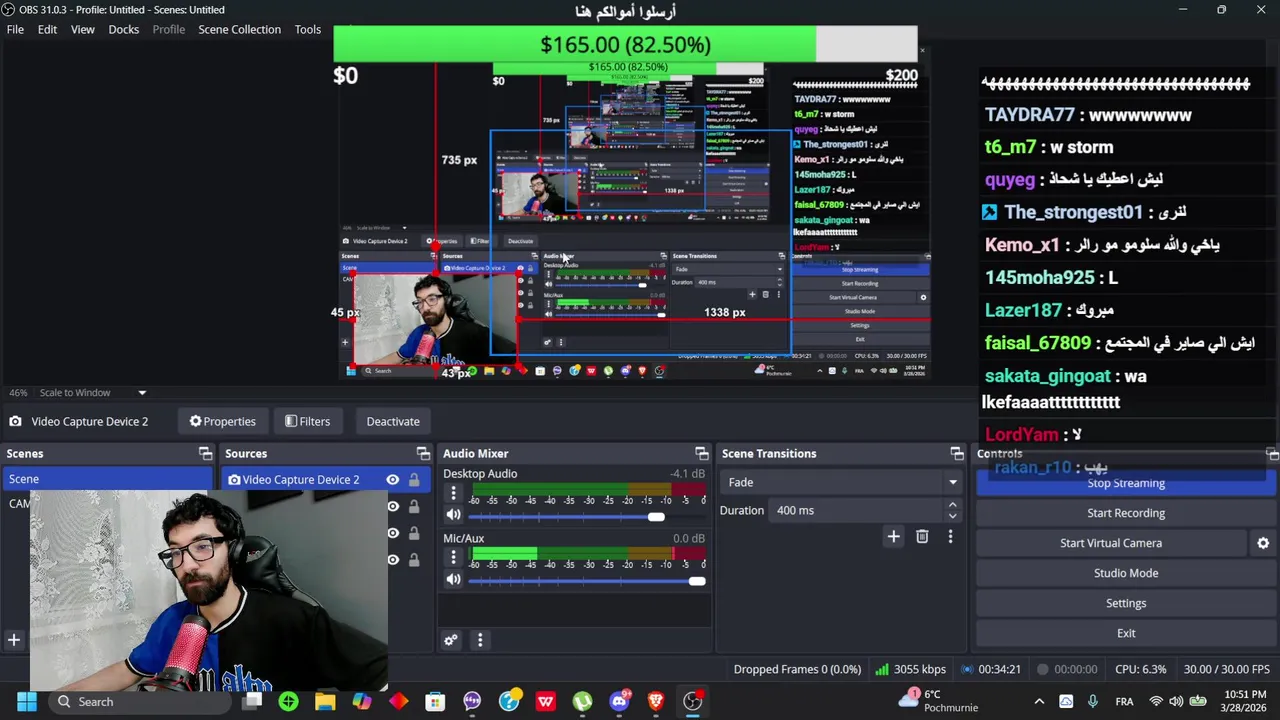Enable Studio Mode
1280x720 pixels.
click(1126, 573)
